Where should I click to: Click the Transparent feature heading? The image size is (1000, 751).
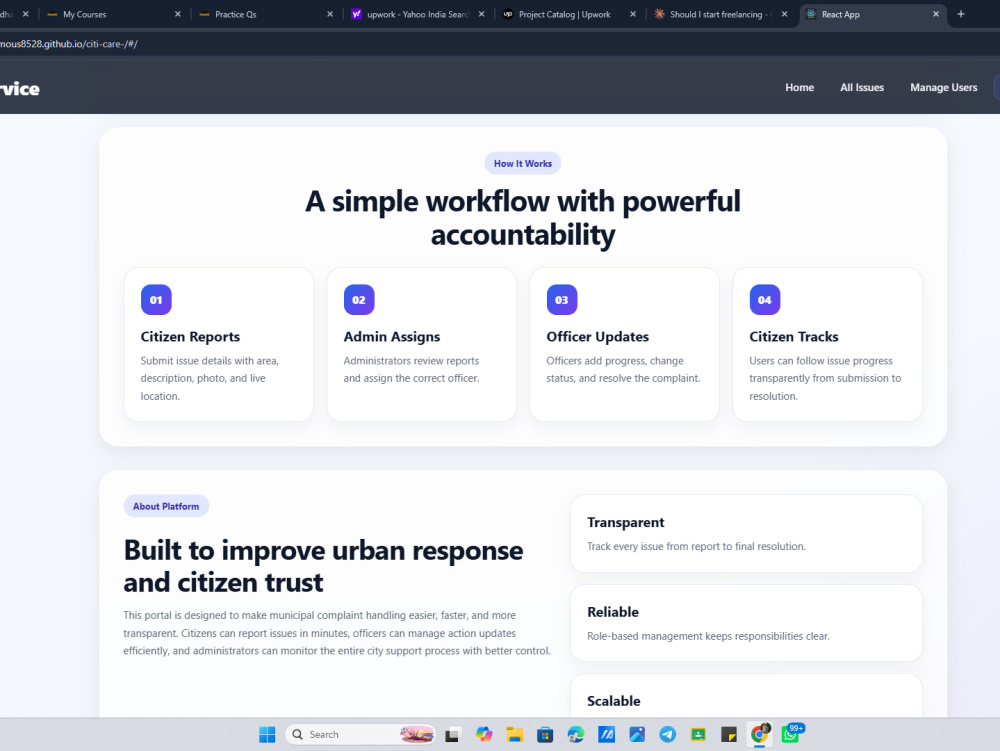[626, 522]
